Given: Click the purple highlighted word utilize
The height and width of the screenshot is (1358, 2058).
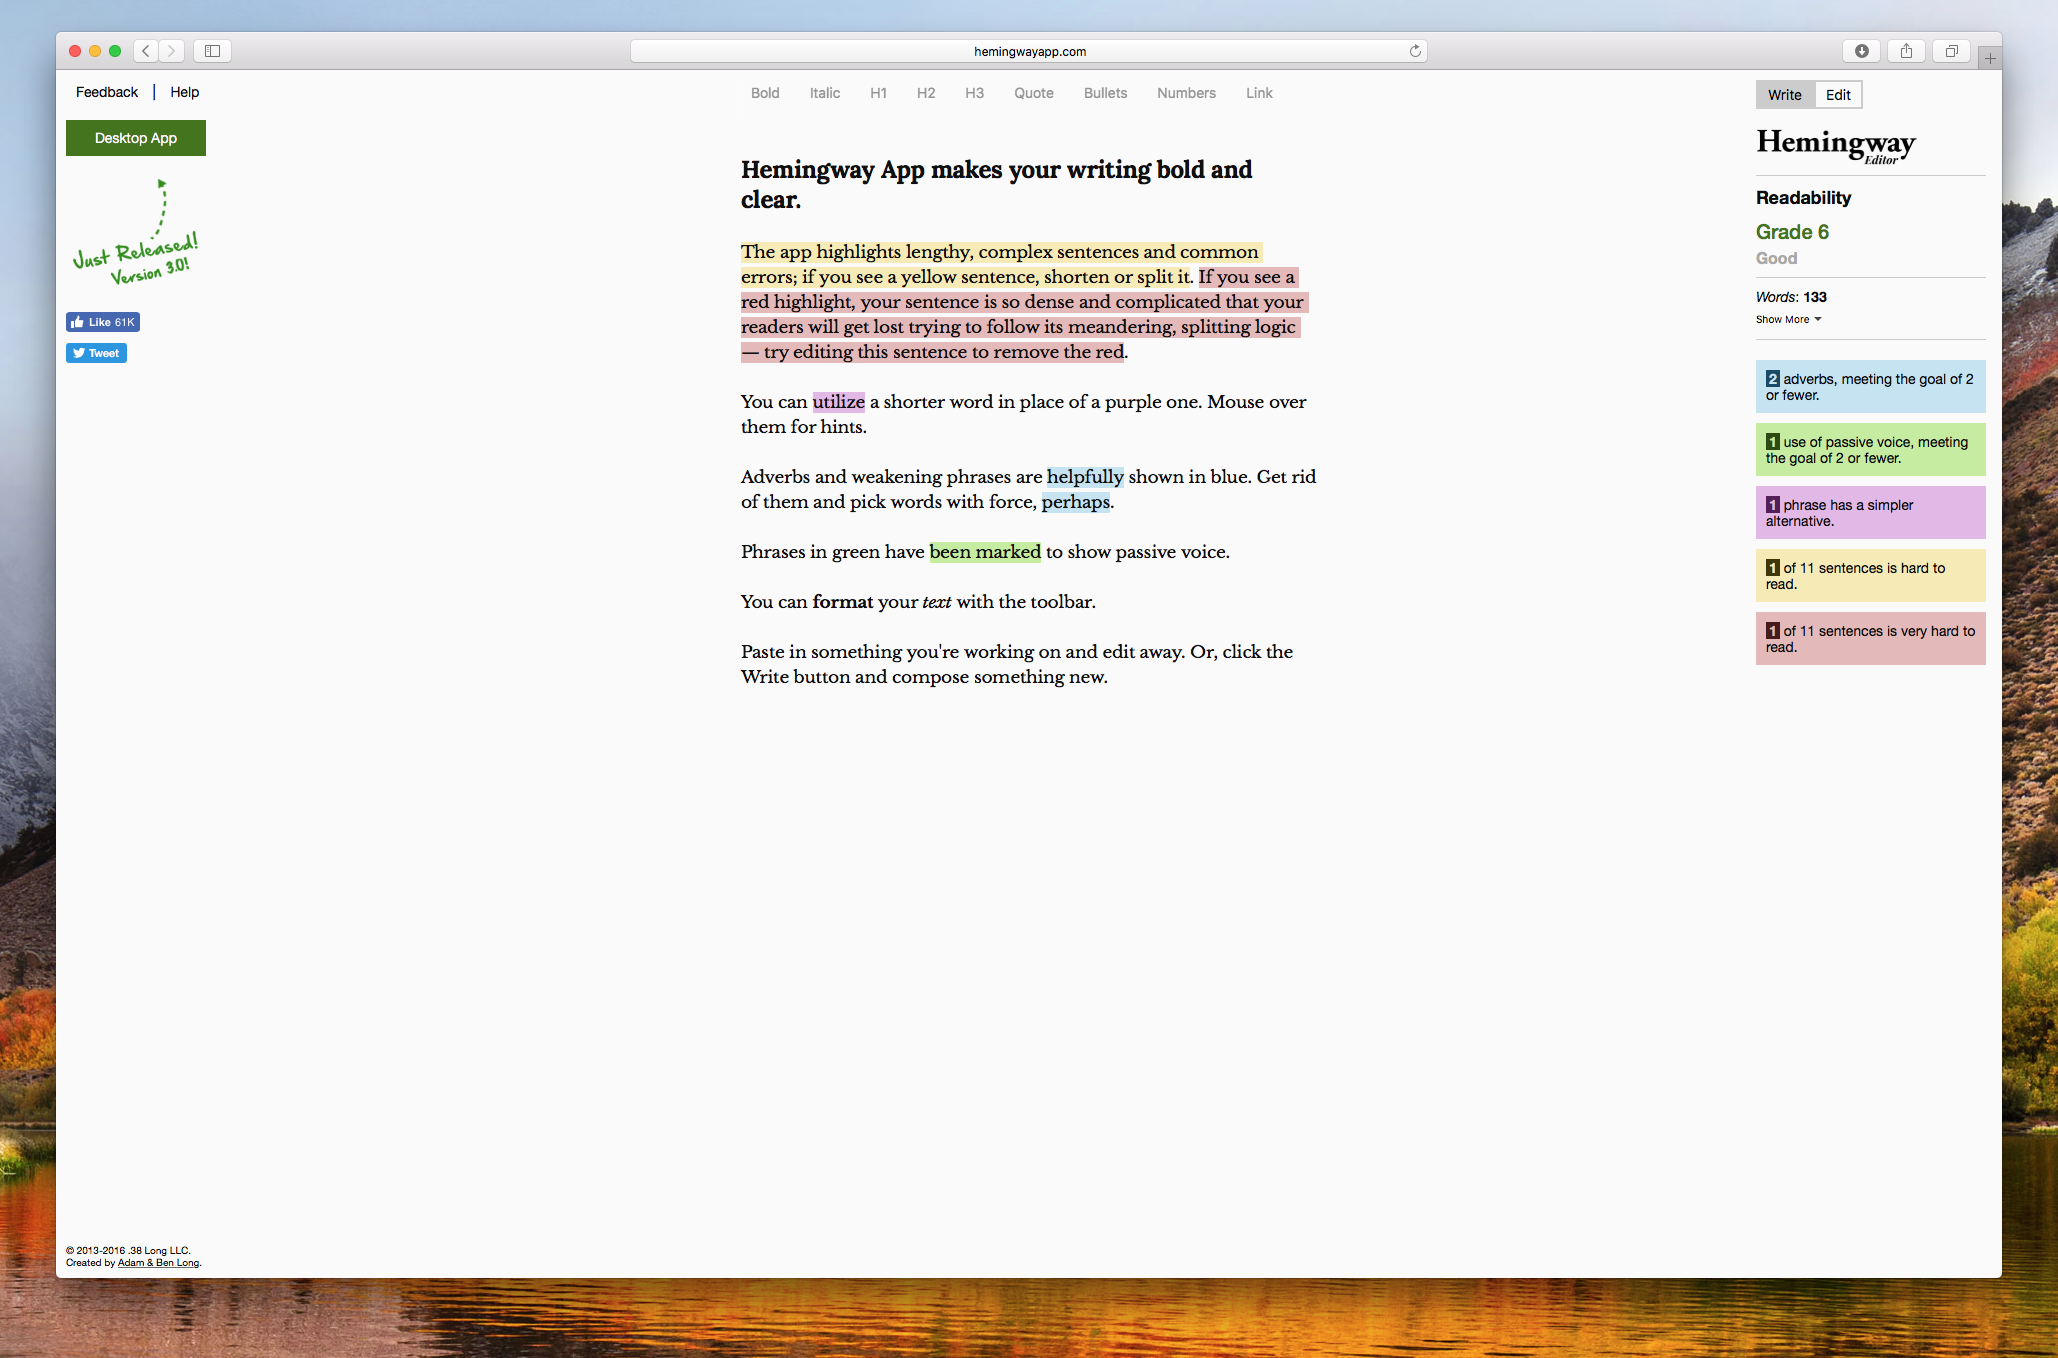Looking at the screenshot, I should click(838, 402).
